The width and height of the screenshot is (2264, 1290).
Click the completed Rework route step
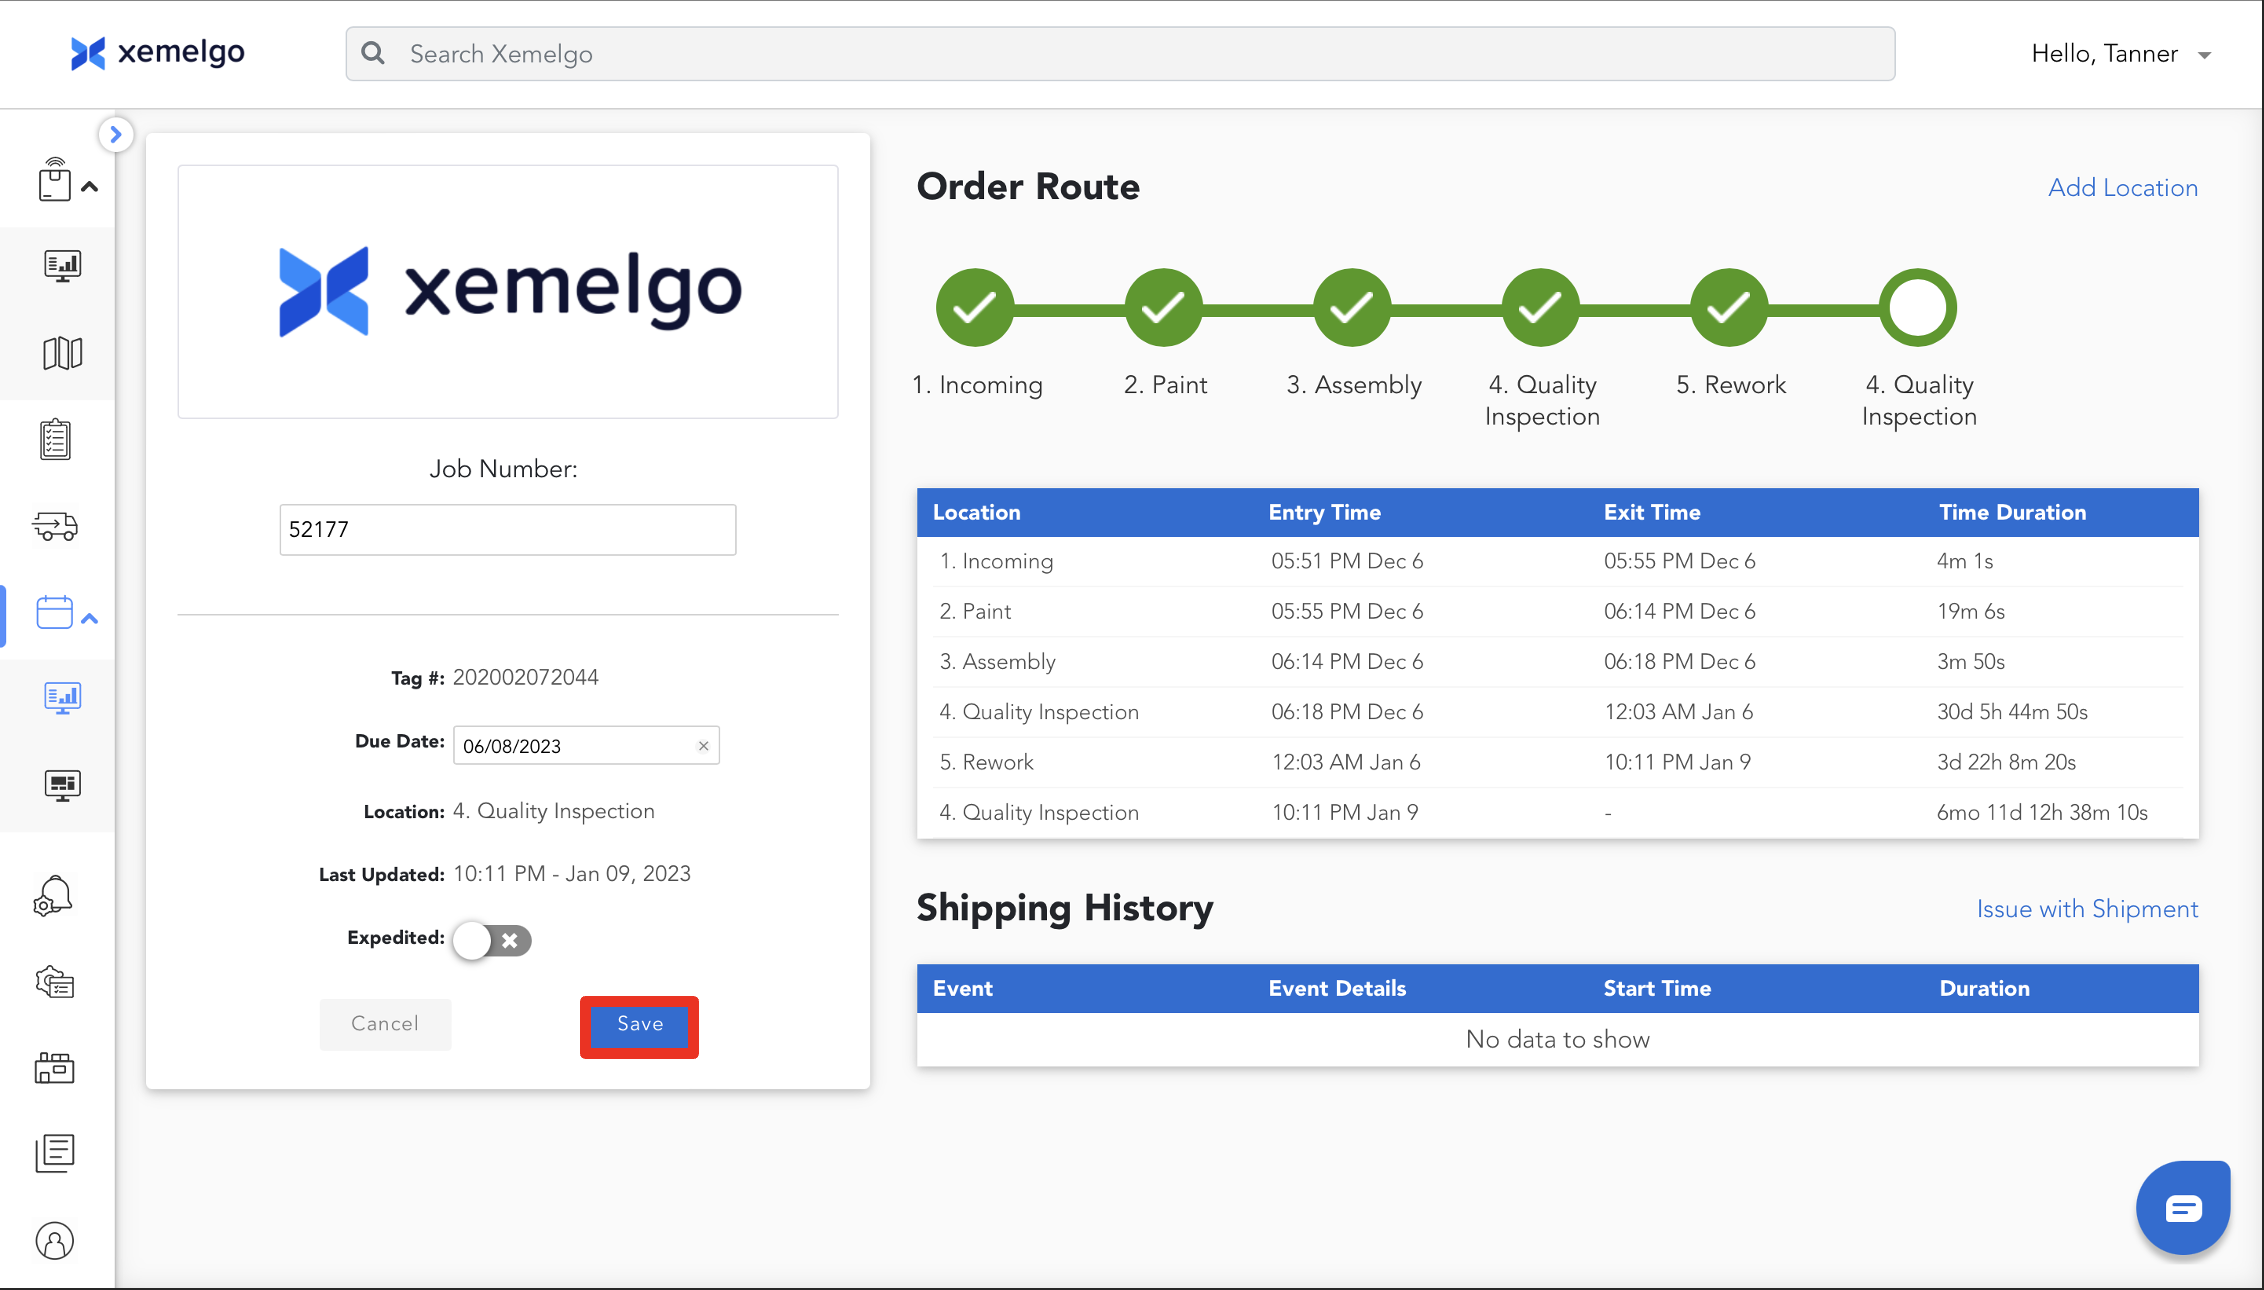click(1729, 308)
